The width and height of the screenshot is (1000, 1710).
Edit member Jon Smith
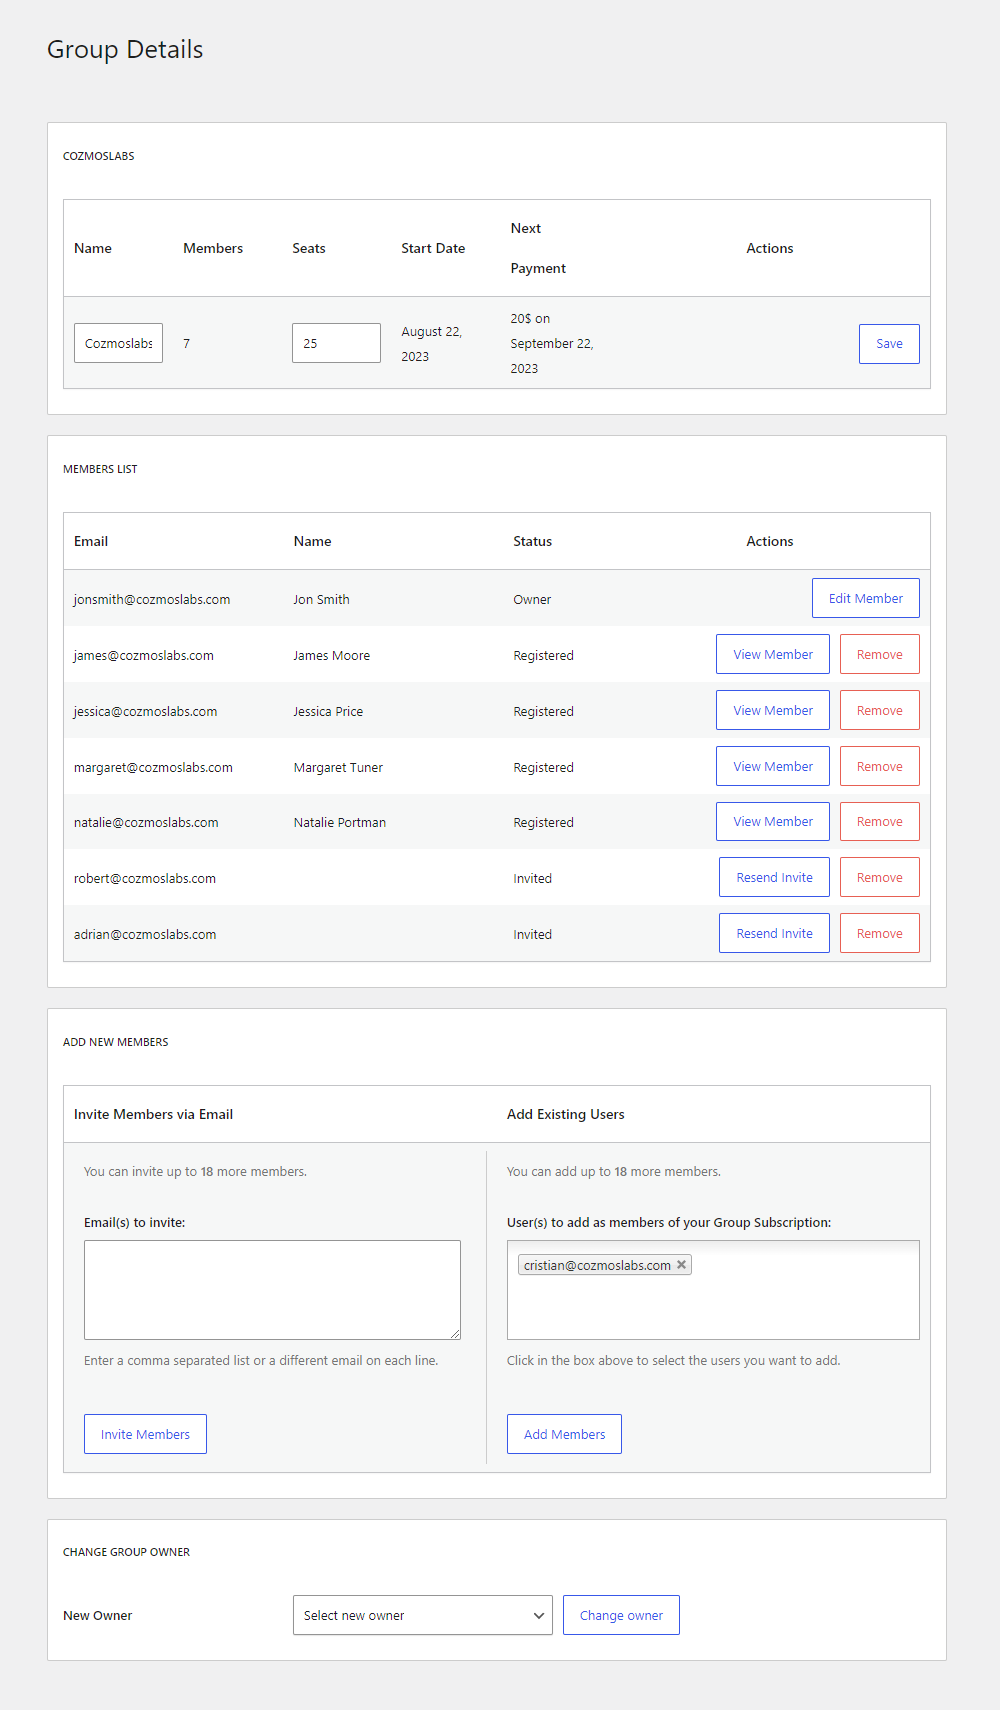pyautogui.click(x=866, y=598)
